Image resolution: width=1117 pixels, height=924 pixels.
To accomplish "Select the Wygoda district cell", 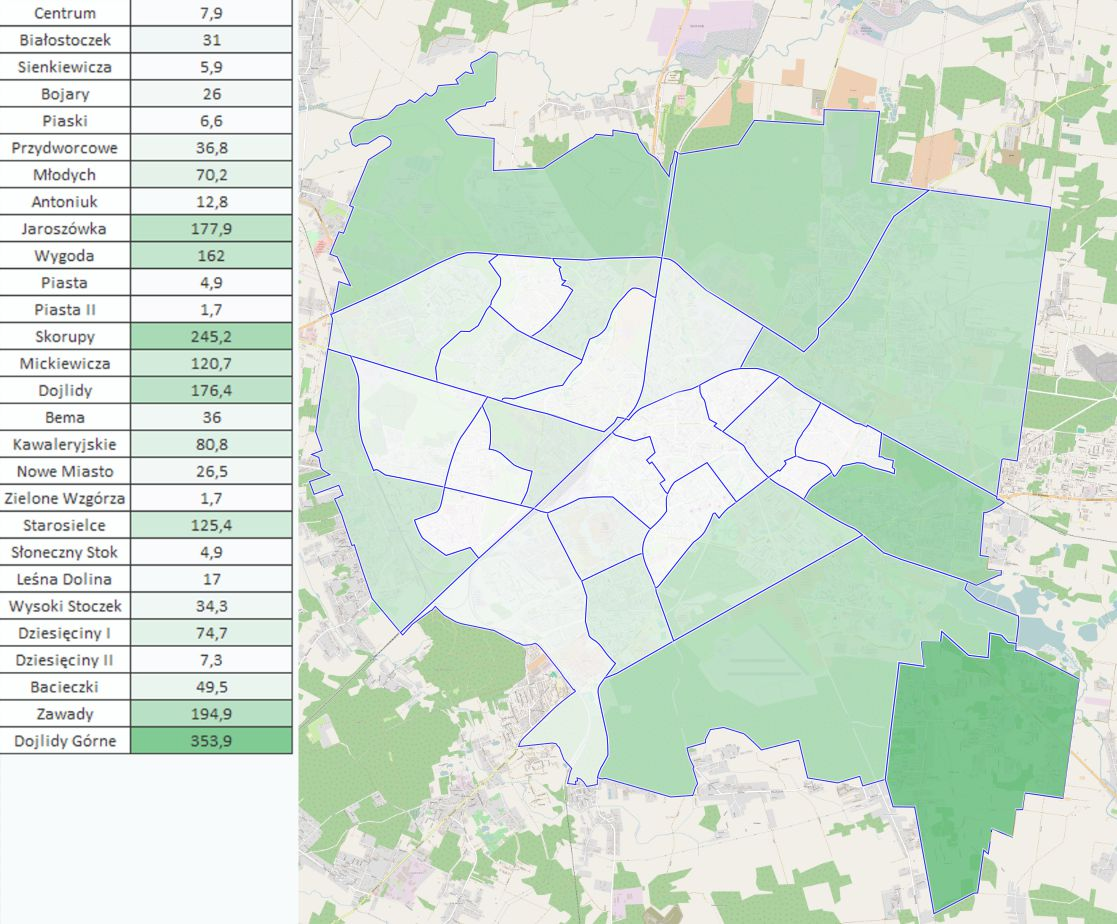I will click(x=65, y=256).
